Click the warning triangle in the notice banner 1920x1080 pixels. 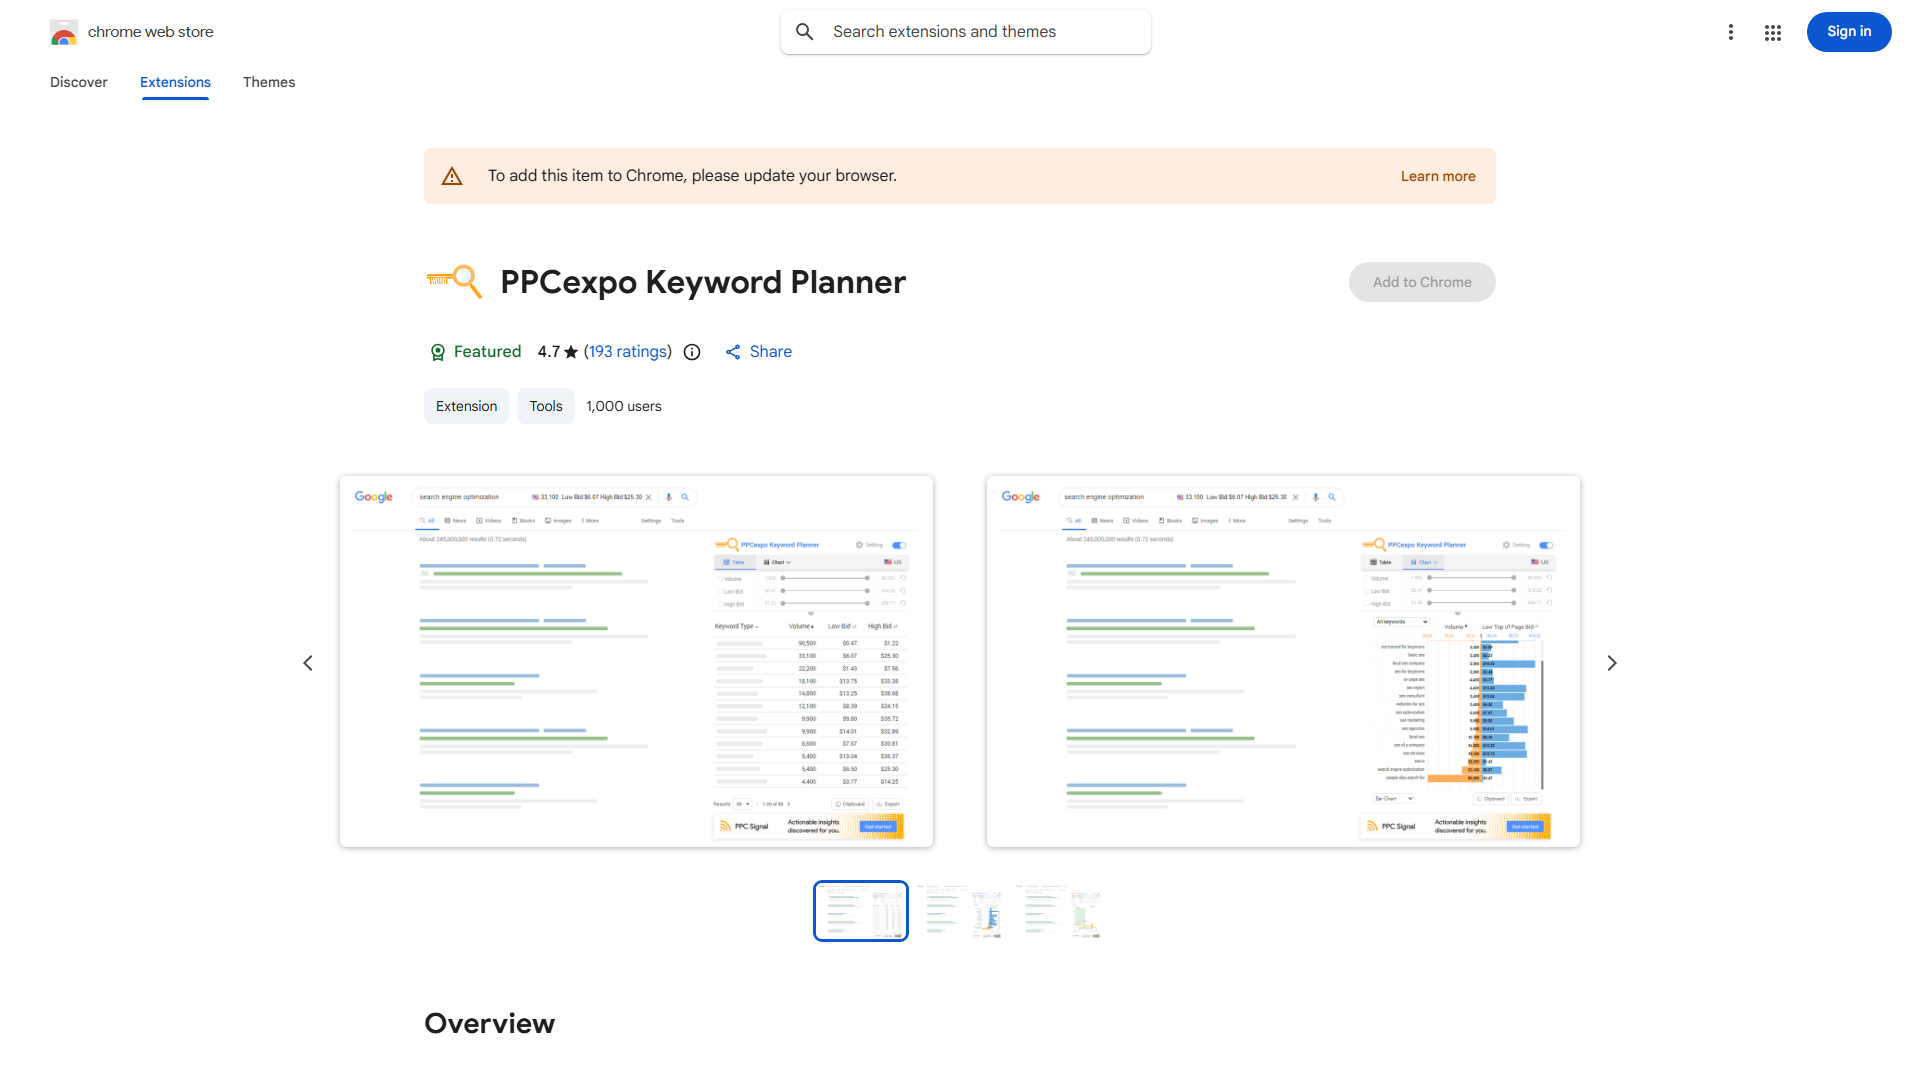[x=452, y=175]
